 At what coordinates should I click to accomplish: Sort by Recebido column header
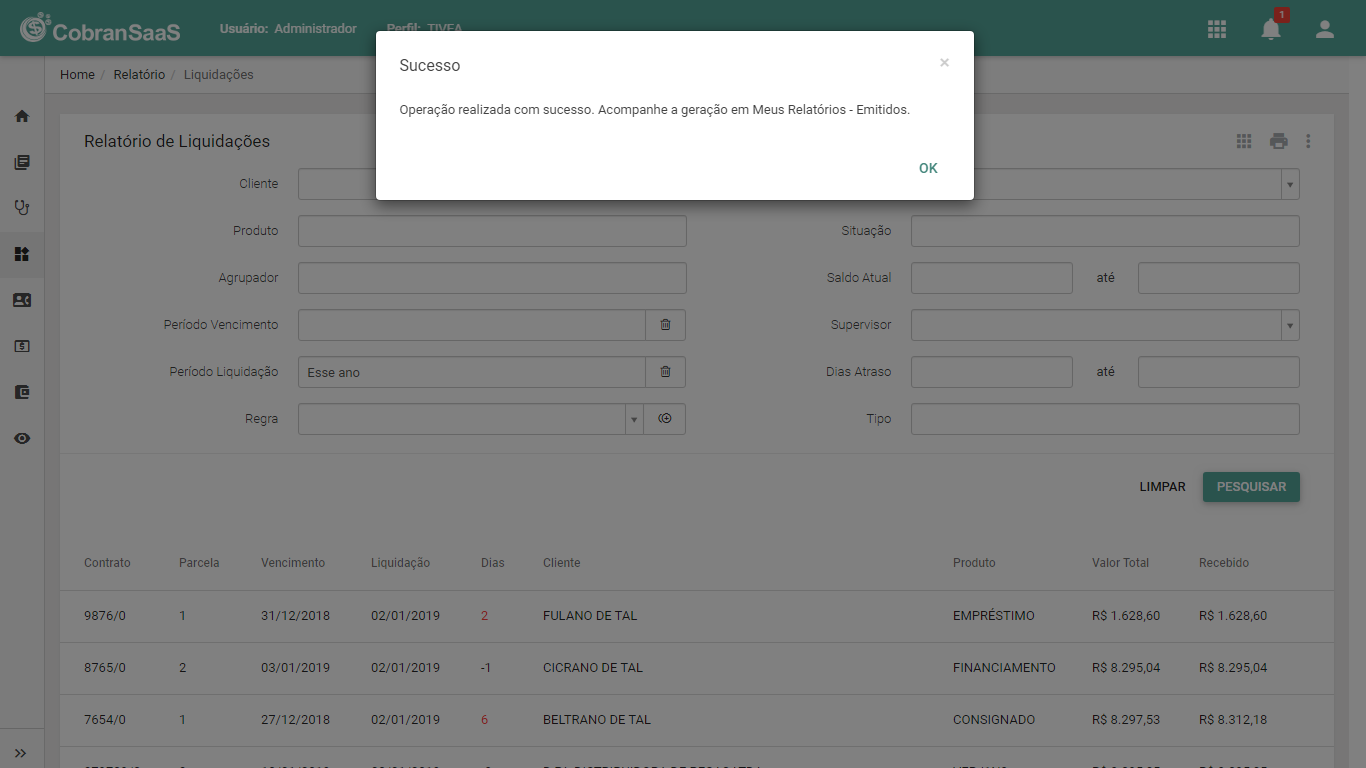point(1224,563)
